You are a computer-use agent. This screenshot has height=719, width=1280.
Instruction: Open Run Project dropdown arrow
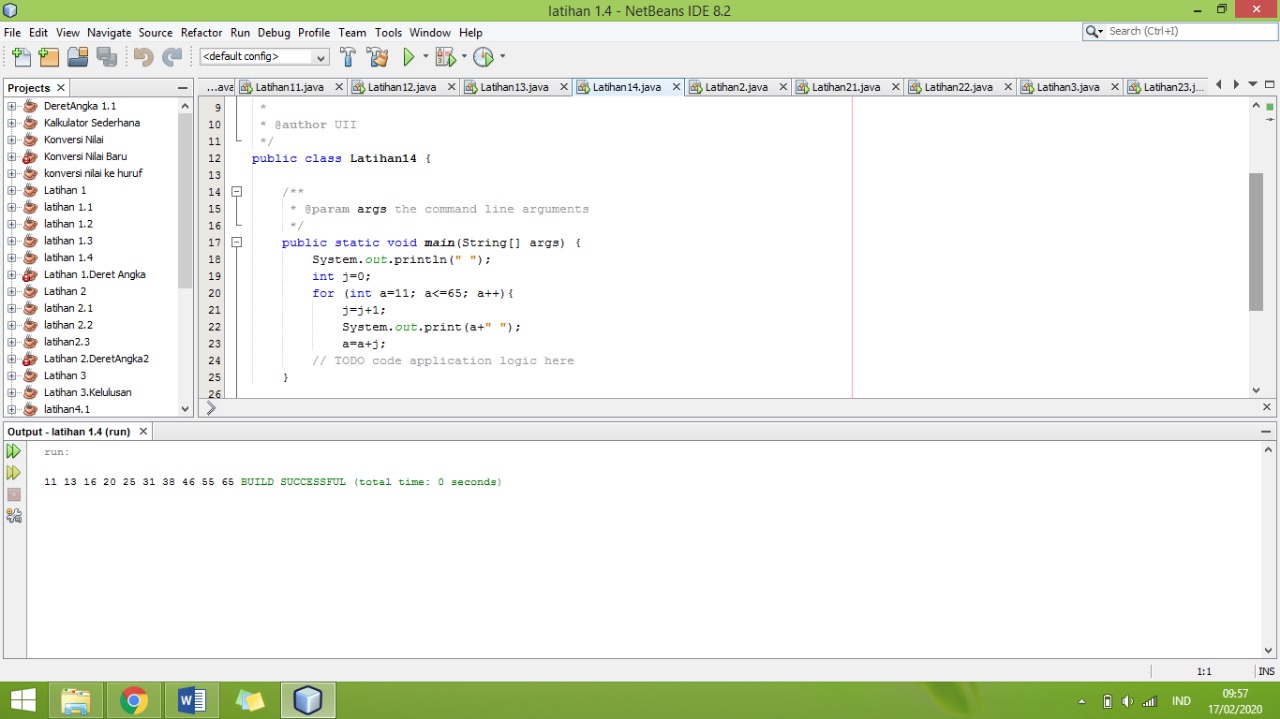pos(426,57)
